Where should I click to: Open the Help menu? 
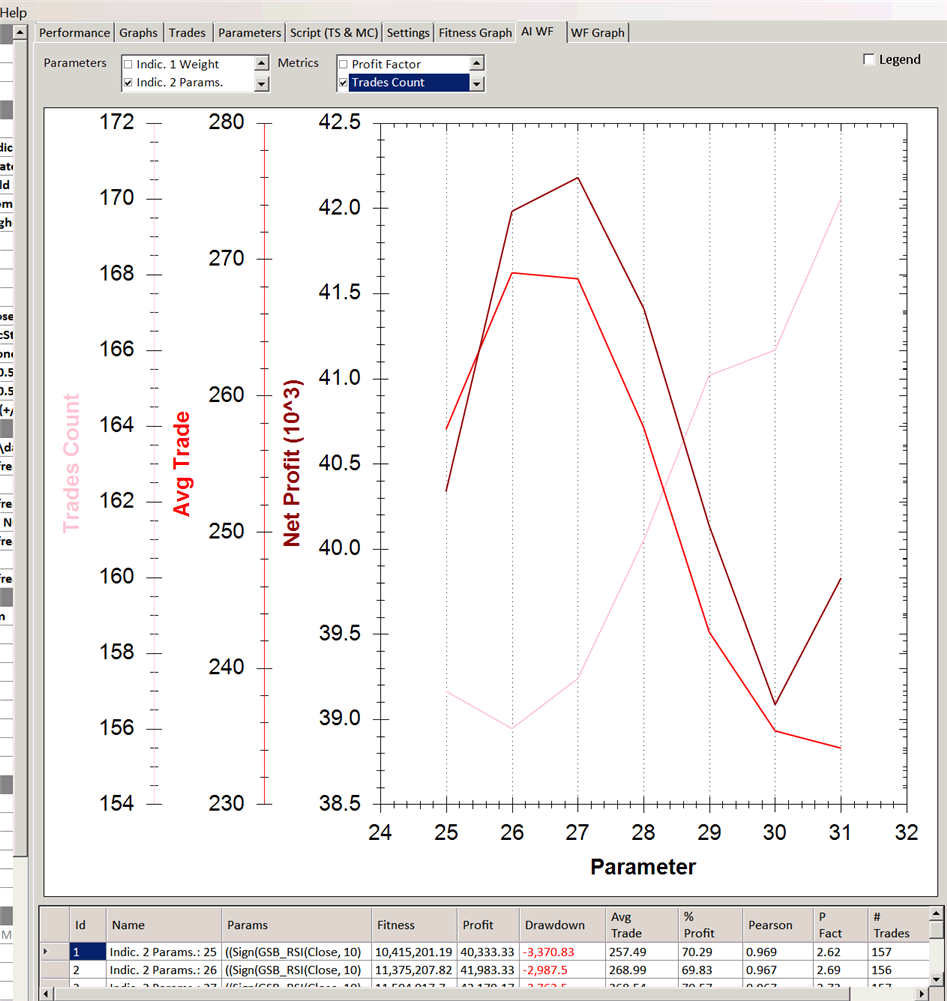(x=14, y=13)
